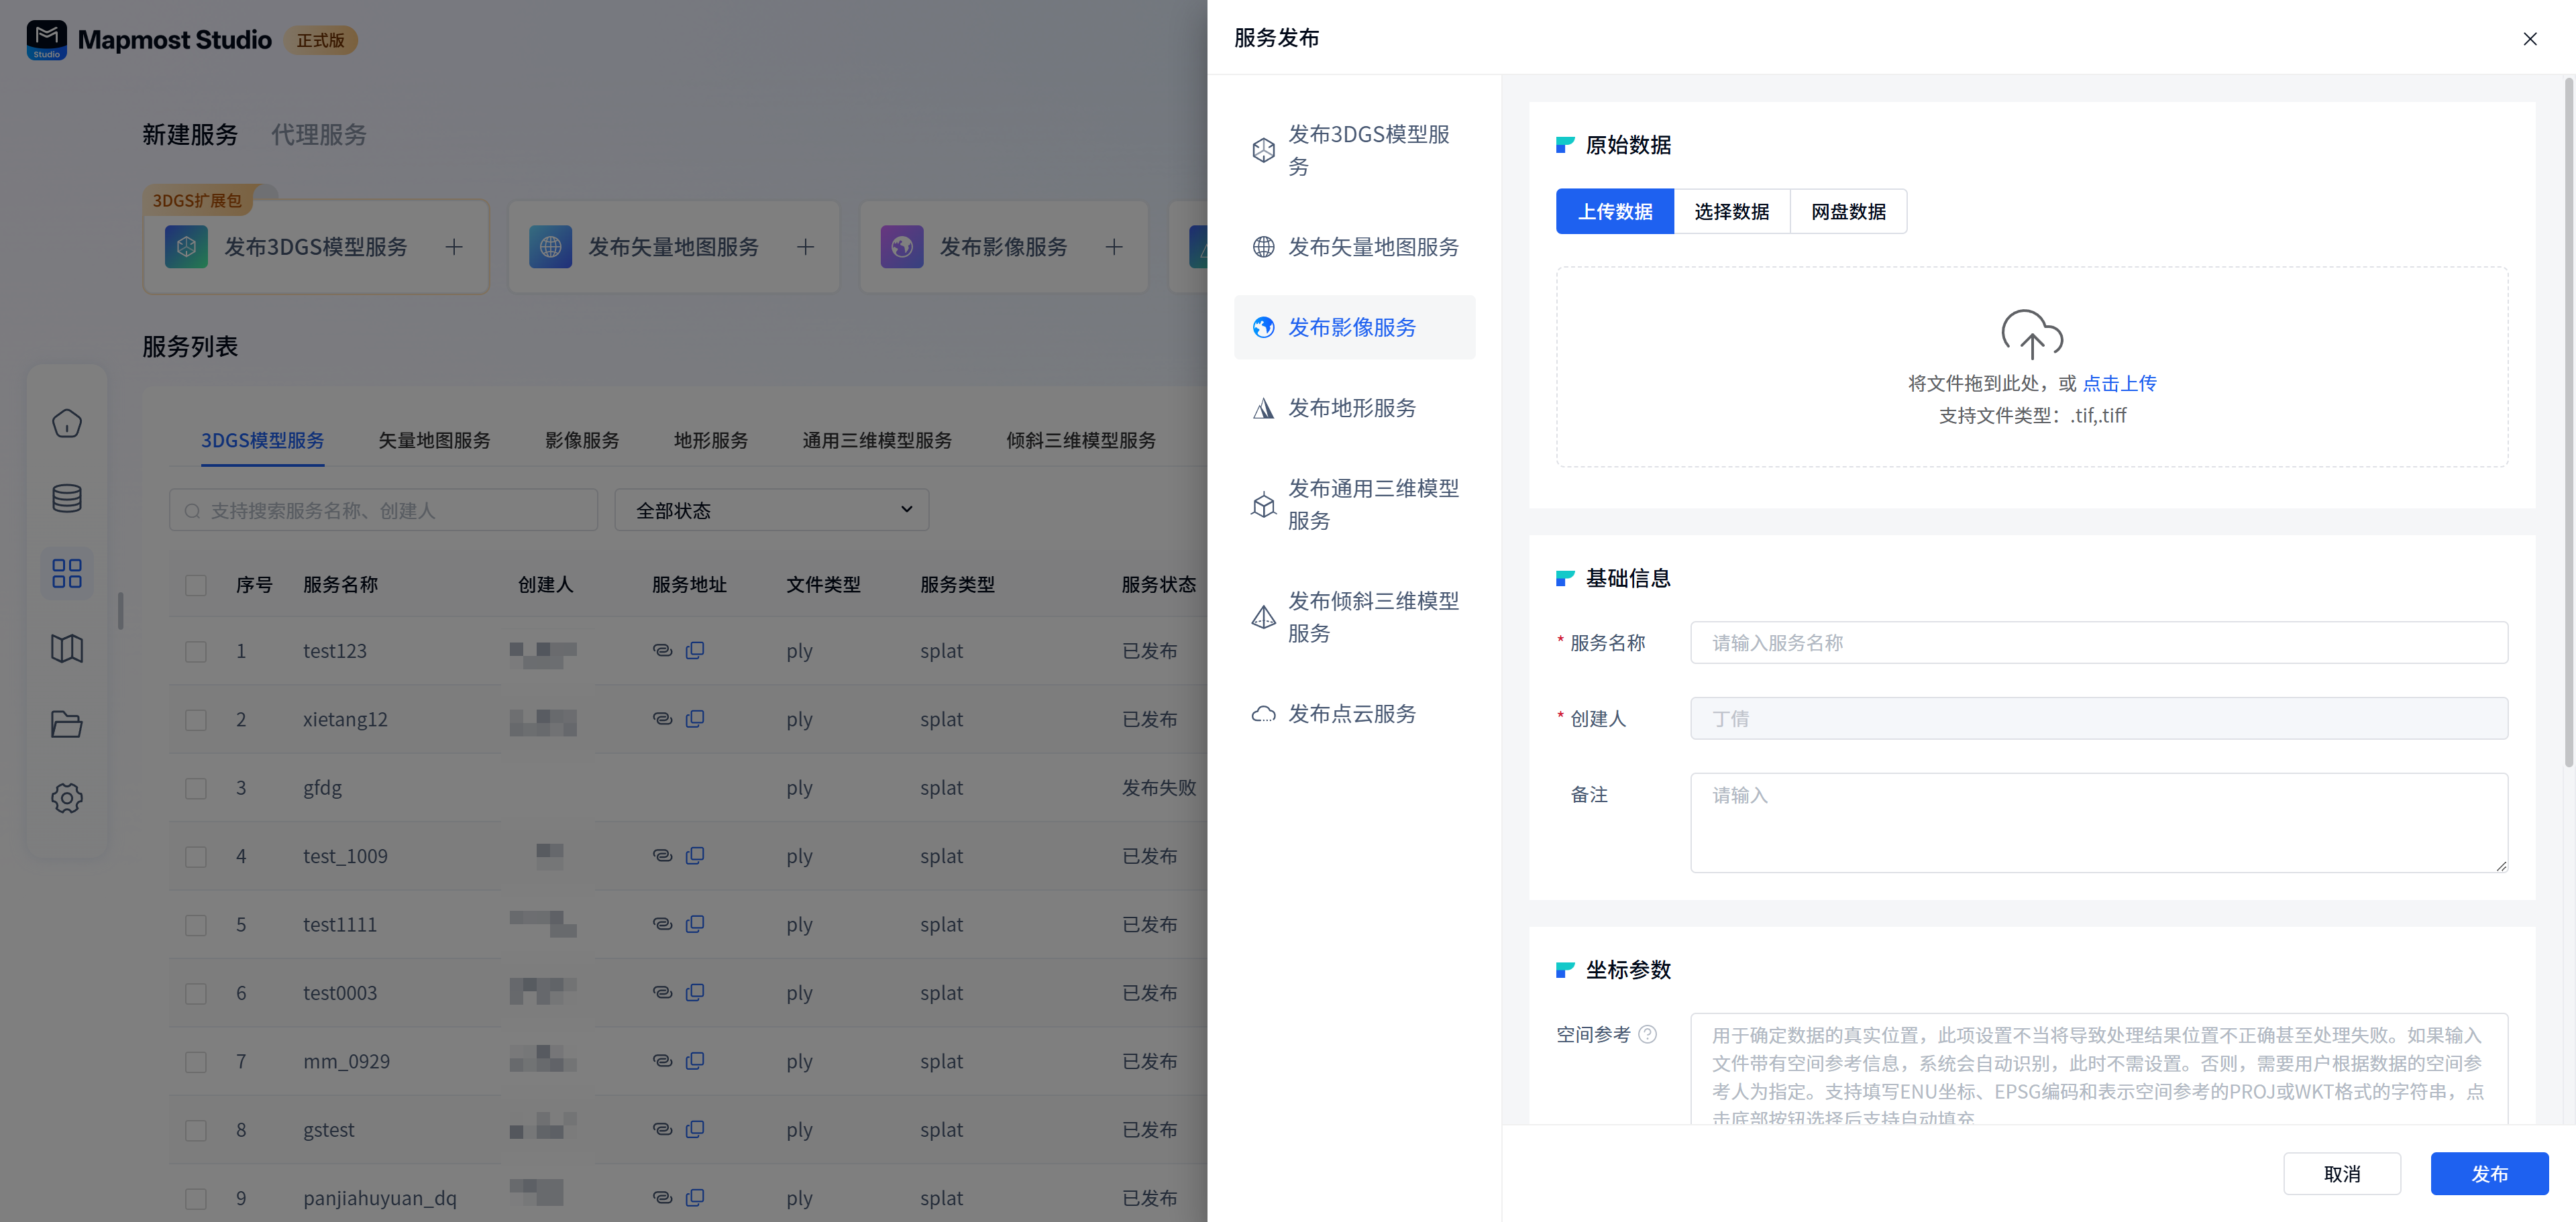Check the checkbox for test123 row
The width and height of the screenshot is (2576, 1222).
point(196,651)
